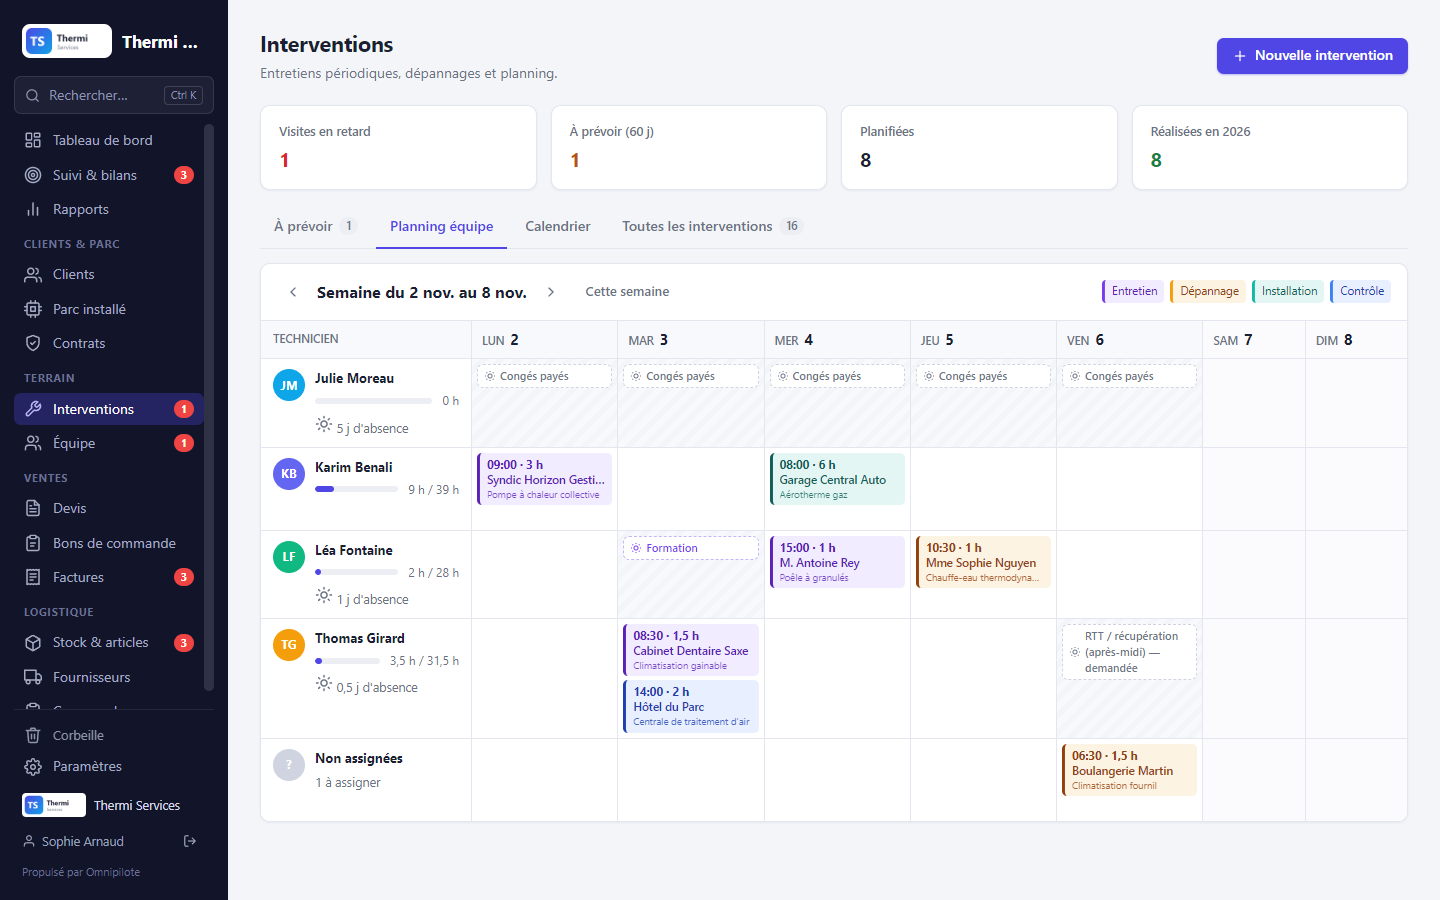Click the search magnifier icon
This screenshot has width=1440, height=900.
tap(33, 95)
